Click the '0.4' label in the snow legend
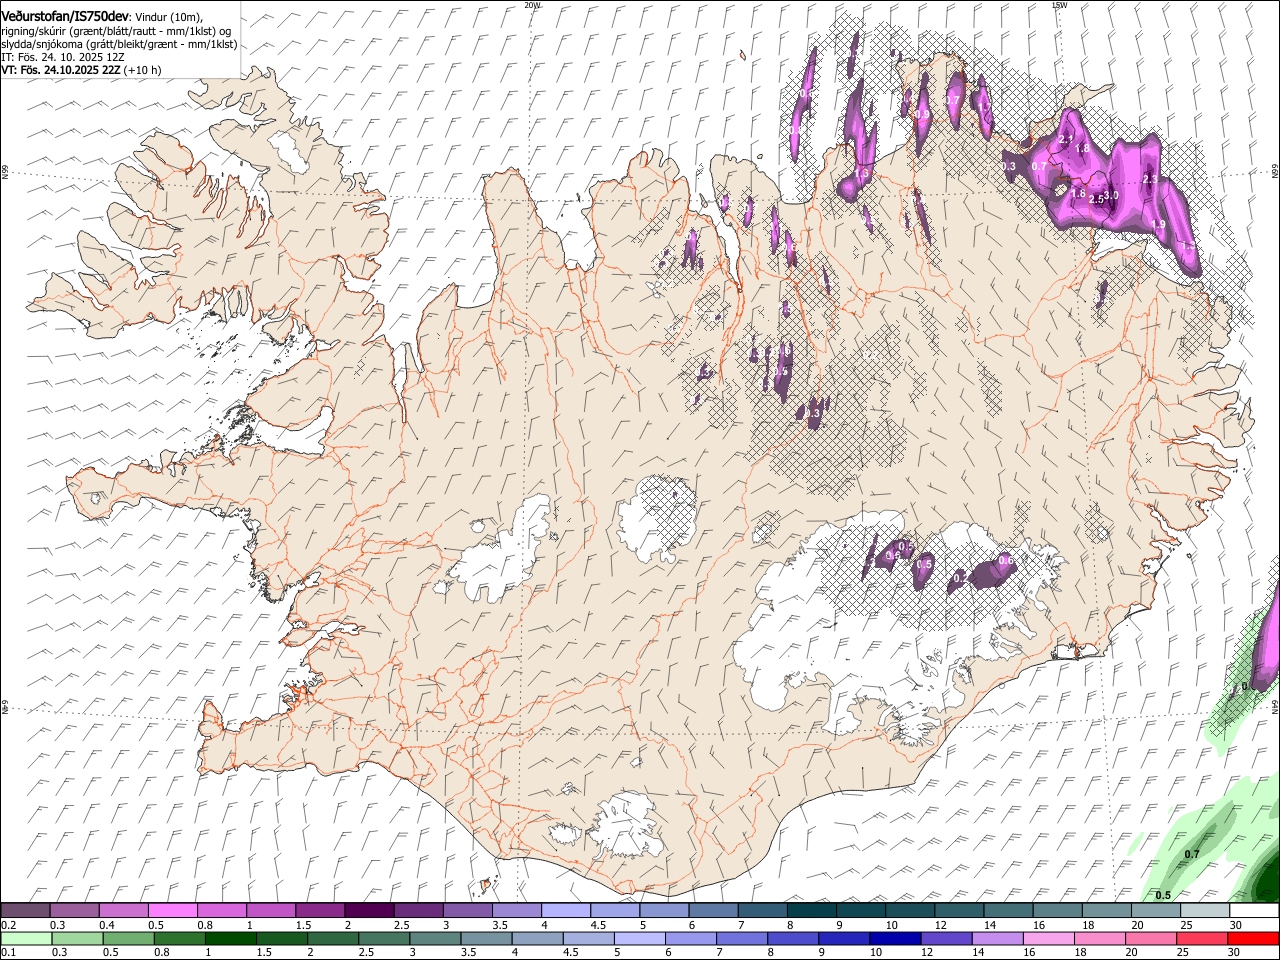Image resolution: width=1280 pixels, height=960 pixels. pos(107,925)
